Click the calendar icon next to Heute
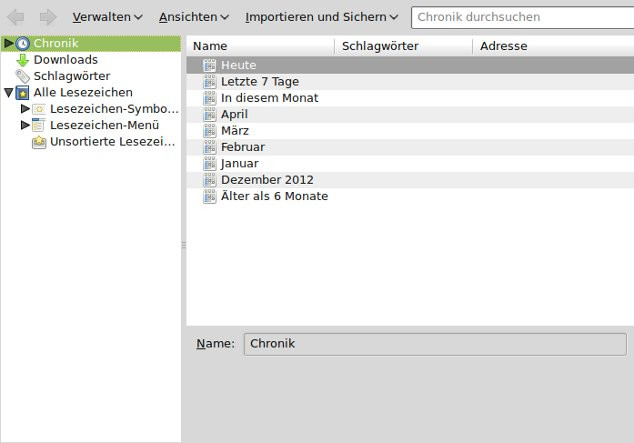Viewport: 634px width, 443px height. 210,65
